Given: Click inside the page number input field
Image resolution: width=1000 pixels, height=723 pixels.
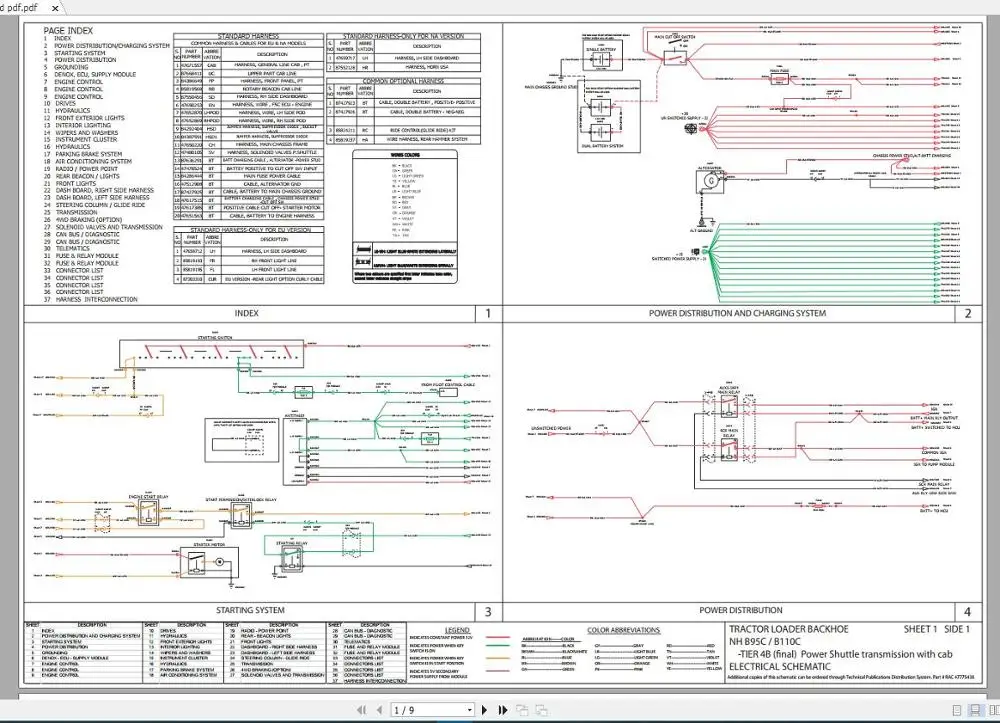Looking at the screenshot, I should 425,710.
